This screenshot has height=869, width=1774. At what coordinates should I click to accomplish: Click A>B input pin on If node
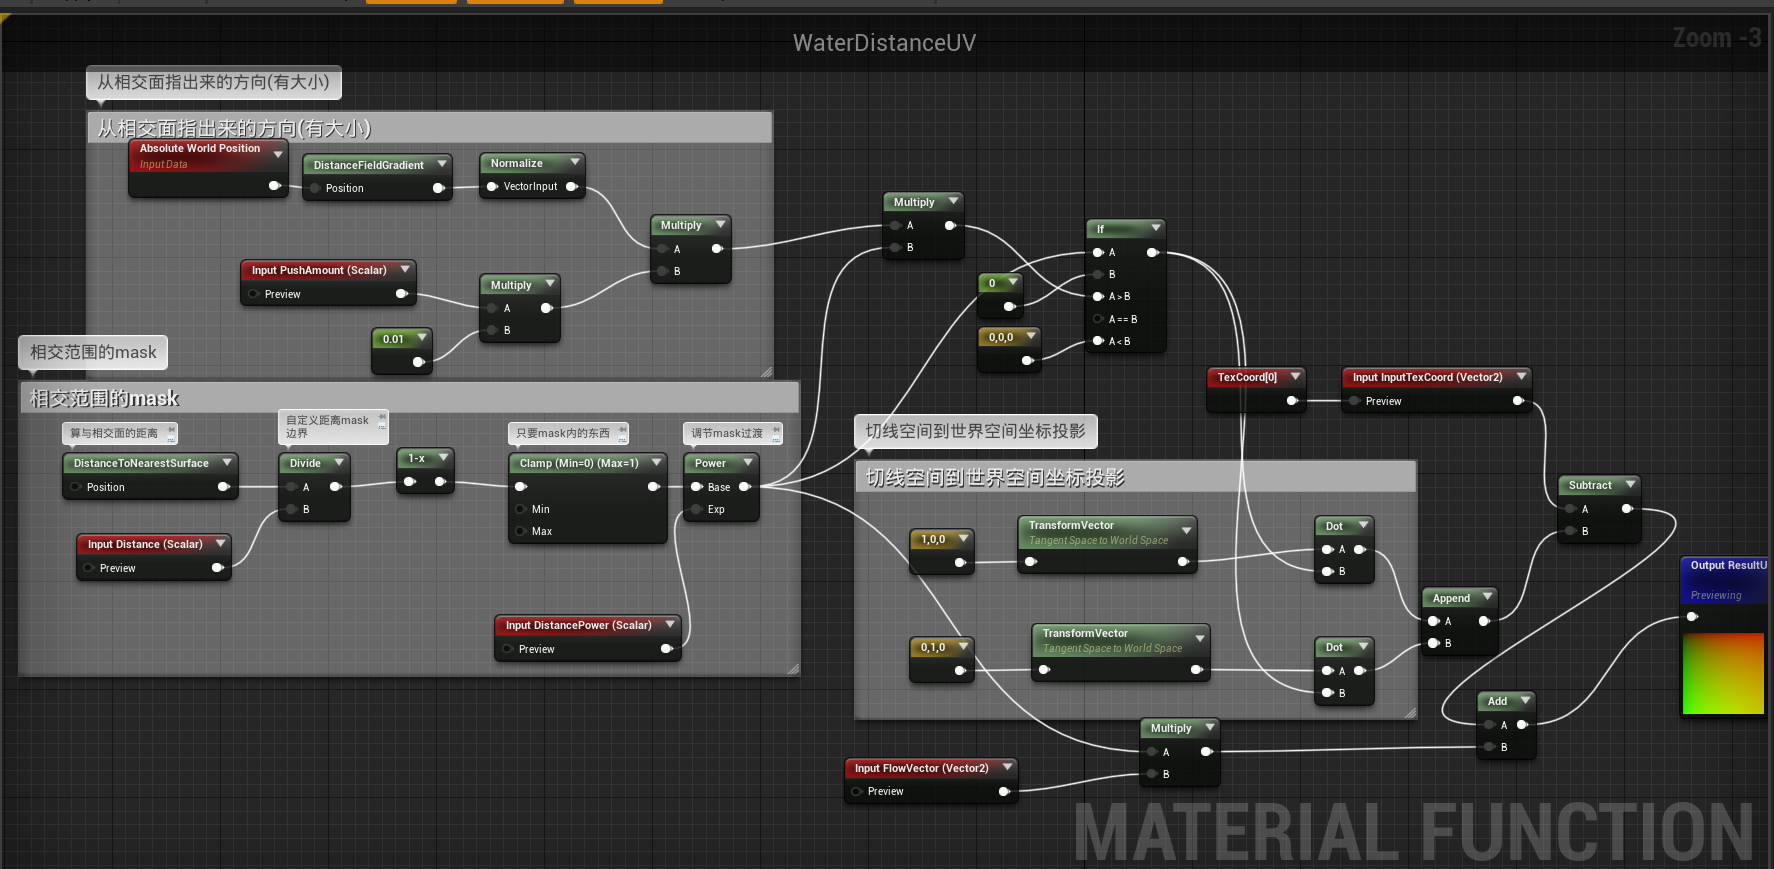click(1098, 296)
